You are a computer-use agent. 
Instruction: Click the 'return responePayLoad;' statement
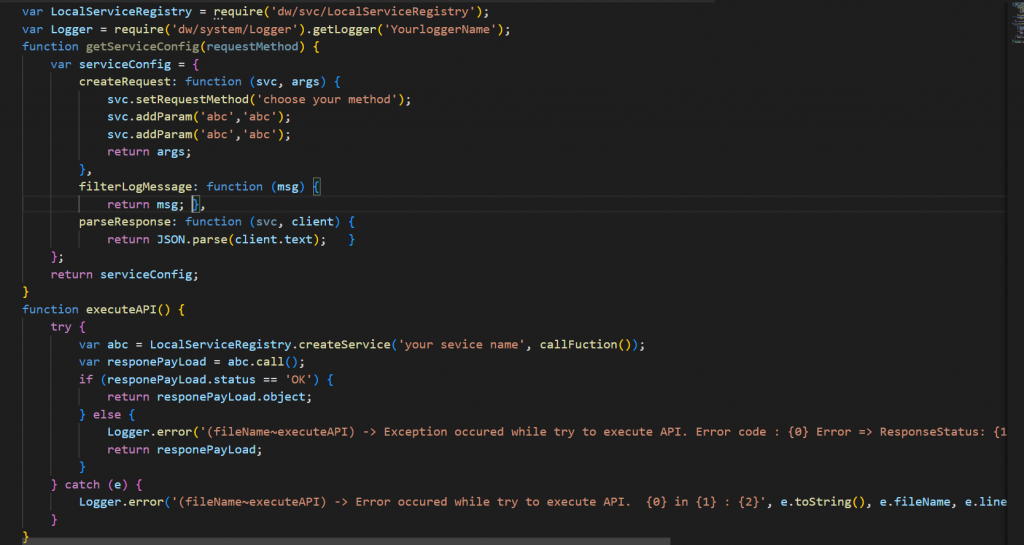click(x=185, y=450)
